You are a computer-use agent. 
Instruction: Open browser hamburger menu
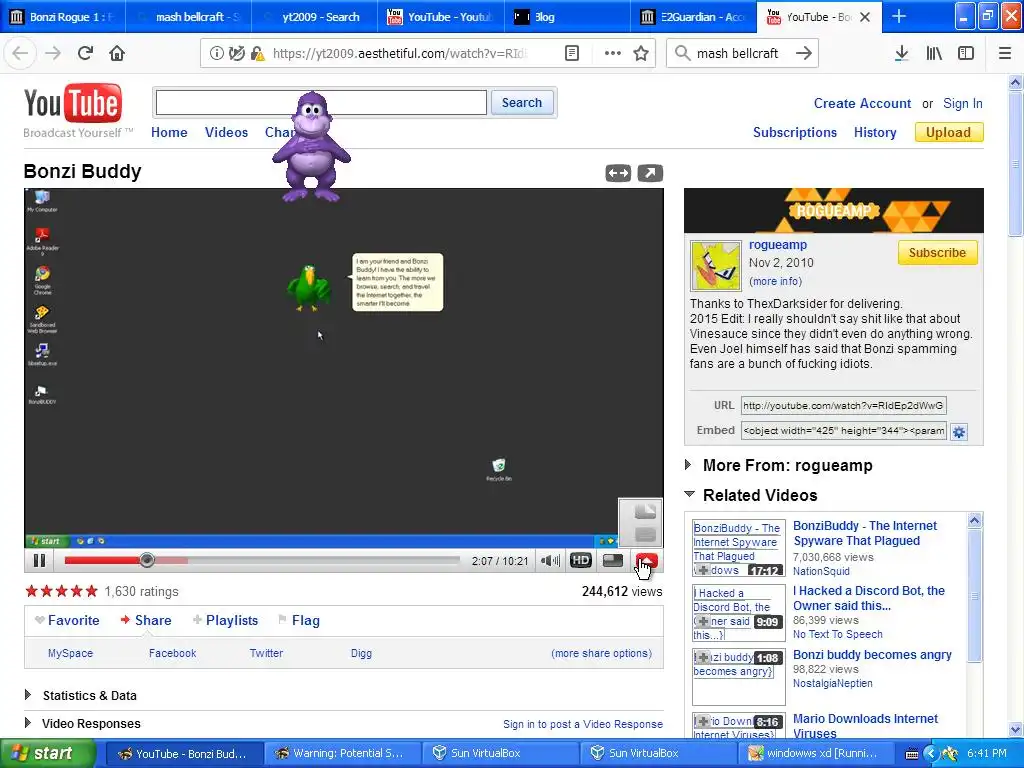[x=1004, y=53]
